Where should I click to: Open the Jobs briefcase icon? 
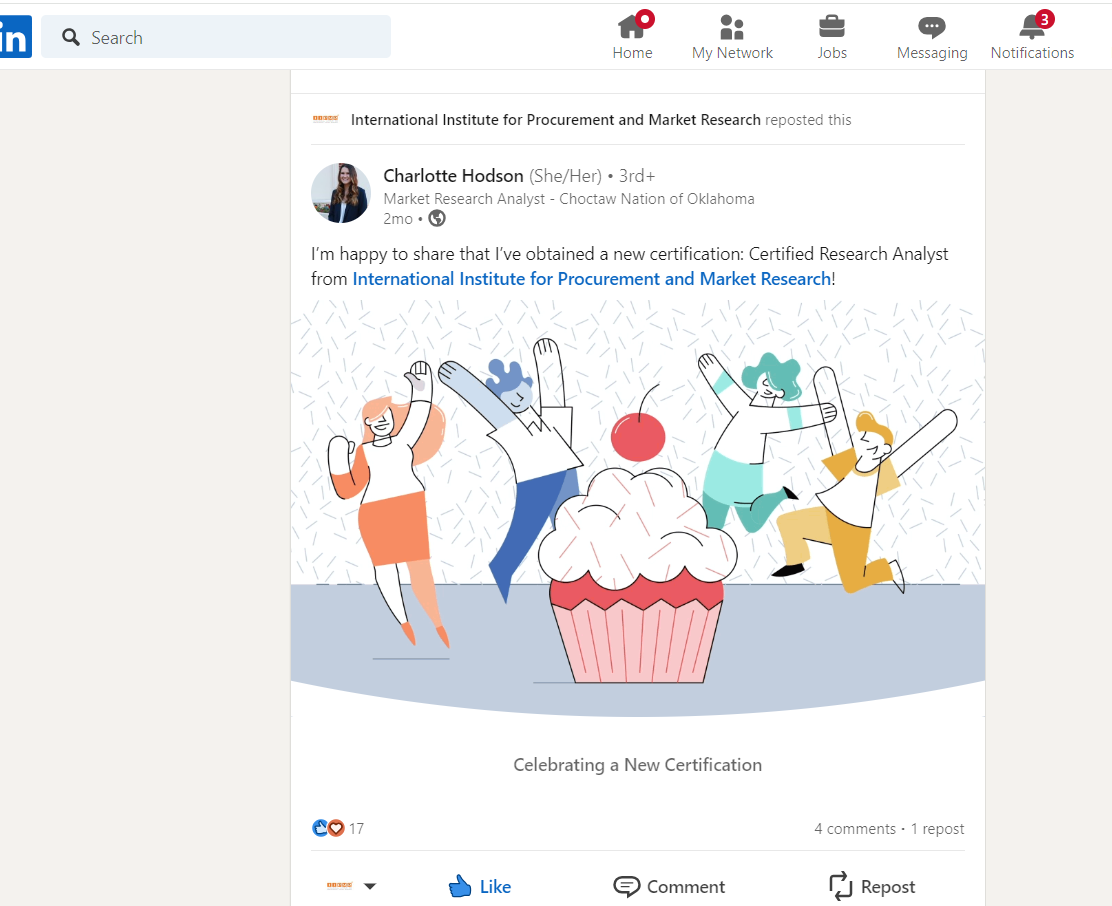coord(832,27)
